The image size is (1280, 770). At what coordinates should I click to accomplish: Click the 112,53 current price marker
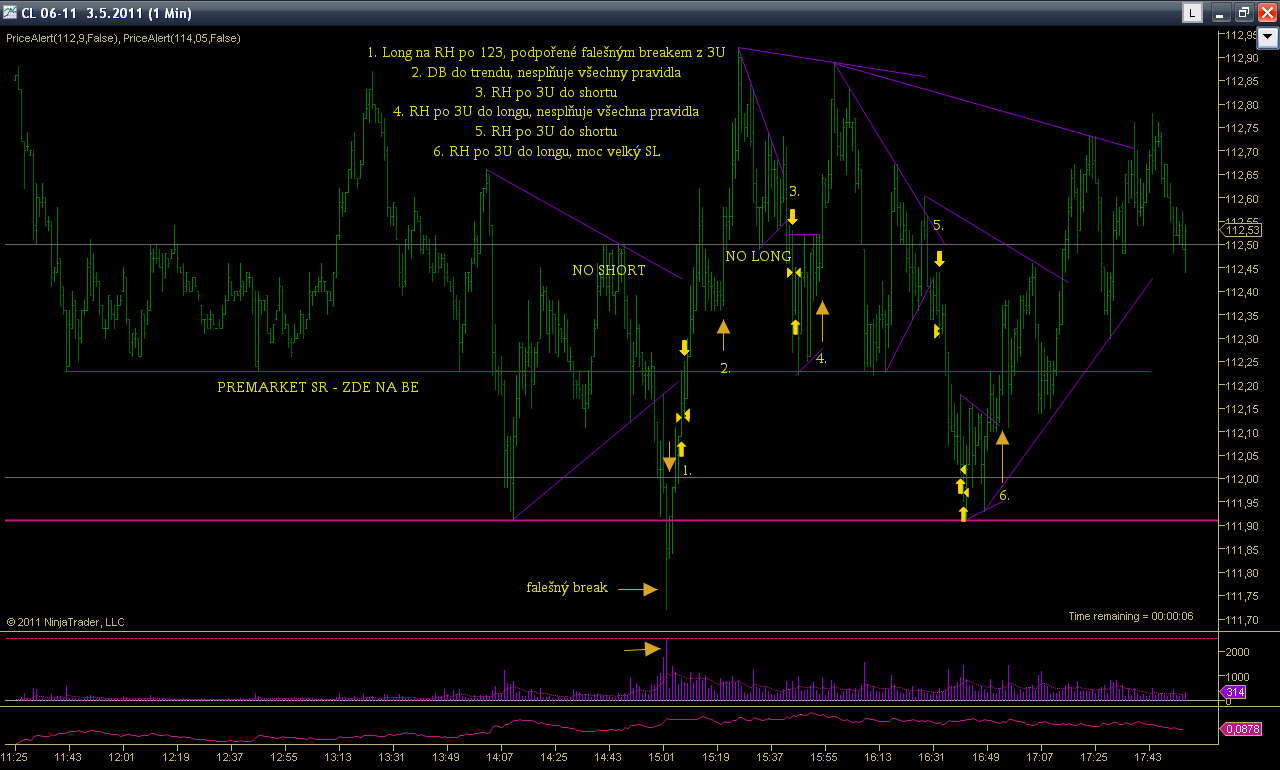point(1241,231)
